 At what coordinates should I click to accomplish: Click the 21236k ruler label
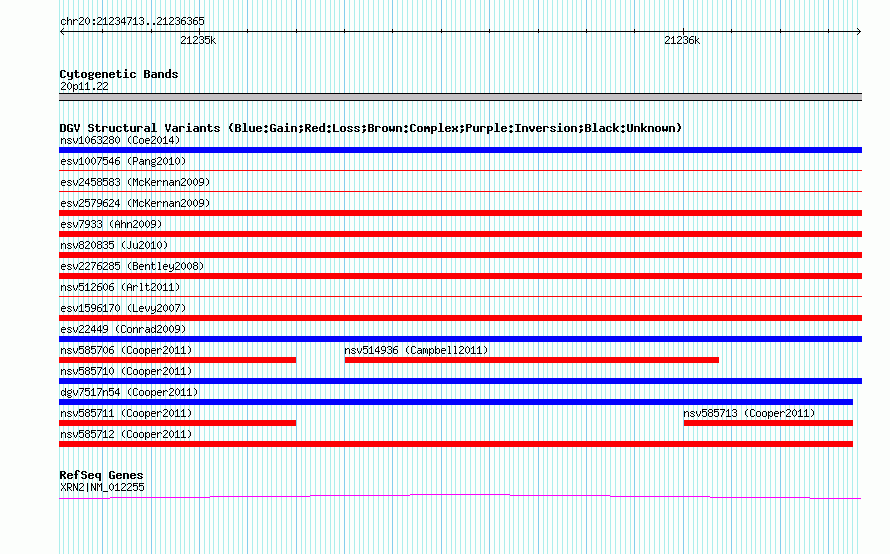(682, 40)
